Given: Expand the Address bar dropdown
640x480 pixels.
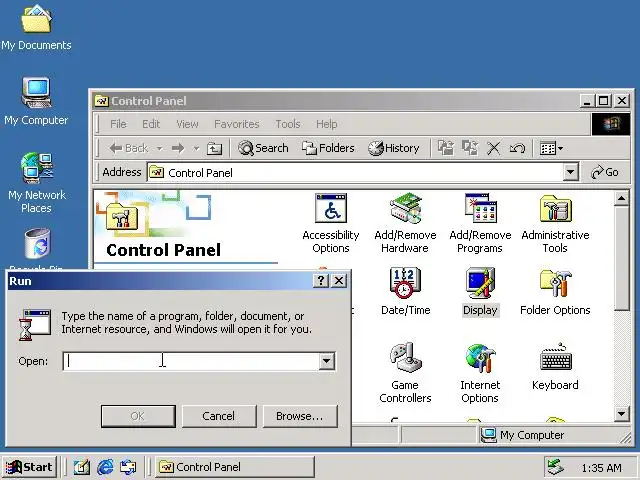Looking at the screenshot, I should [571, 172].
